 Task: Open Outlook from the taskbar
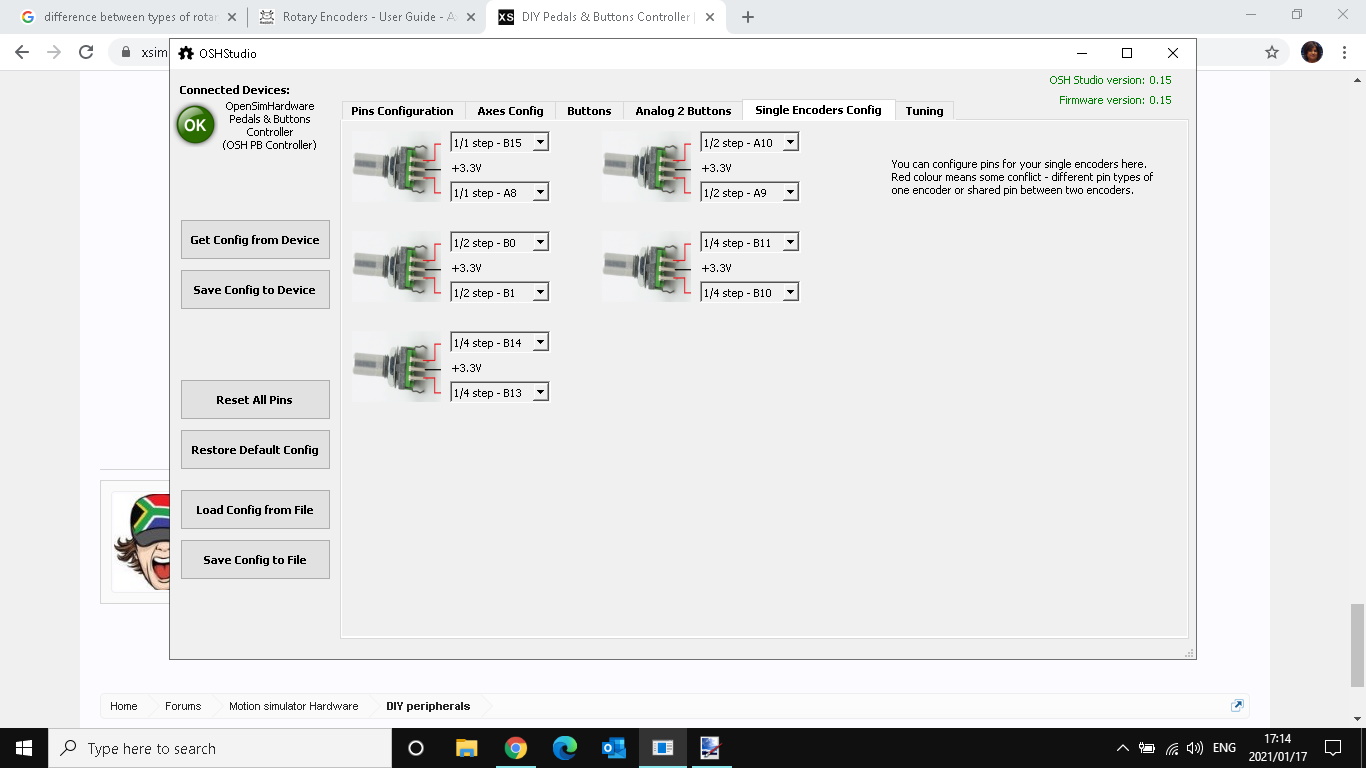(x=613, y=748)
